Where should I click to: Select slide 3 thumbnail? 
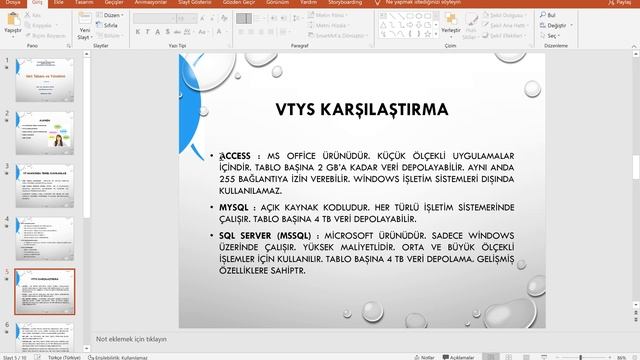(45, 186)
